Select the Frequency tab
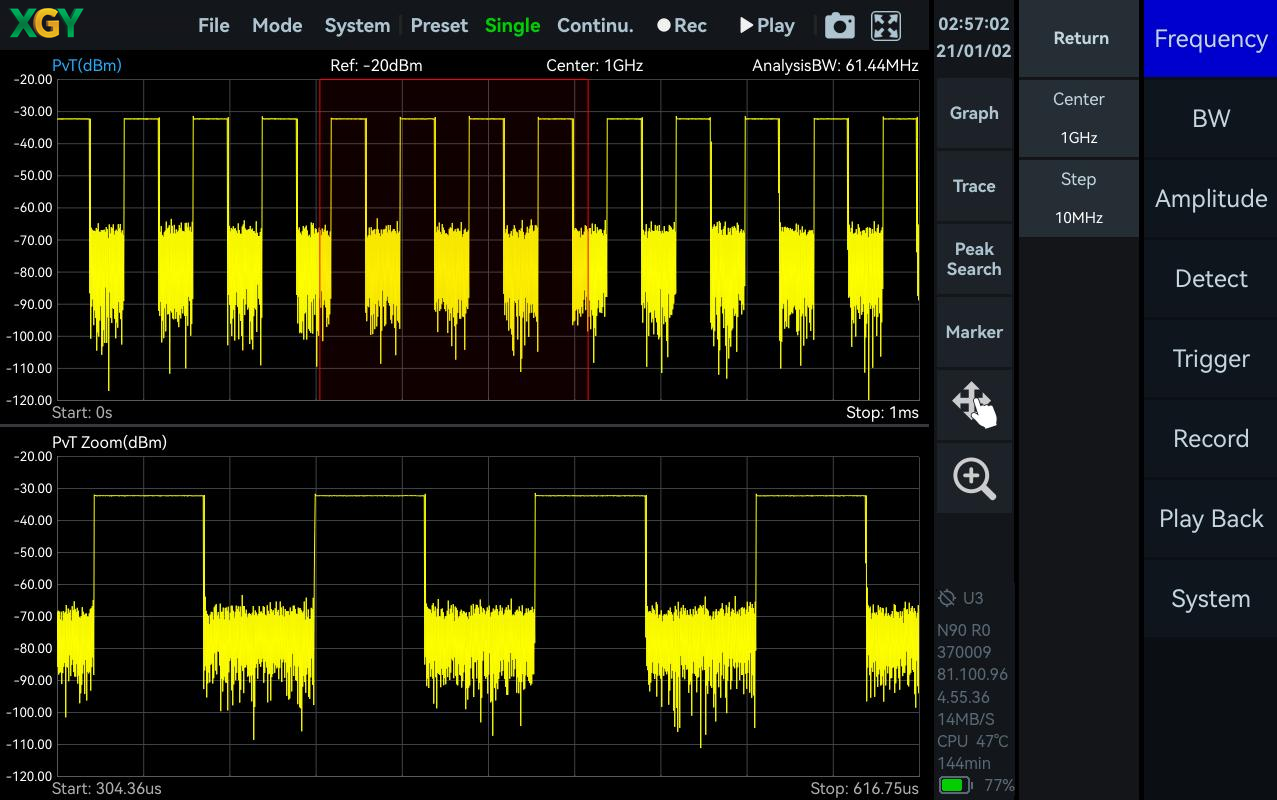 click(1211, 39)
